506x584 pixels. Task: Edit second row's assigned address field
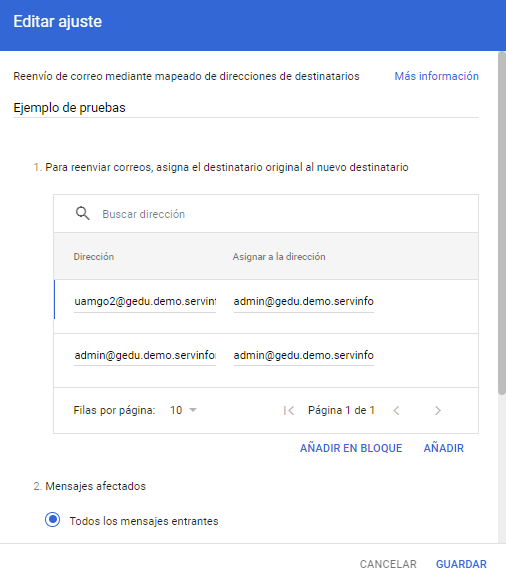[x=303, y=355]
